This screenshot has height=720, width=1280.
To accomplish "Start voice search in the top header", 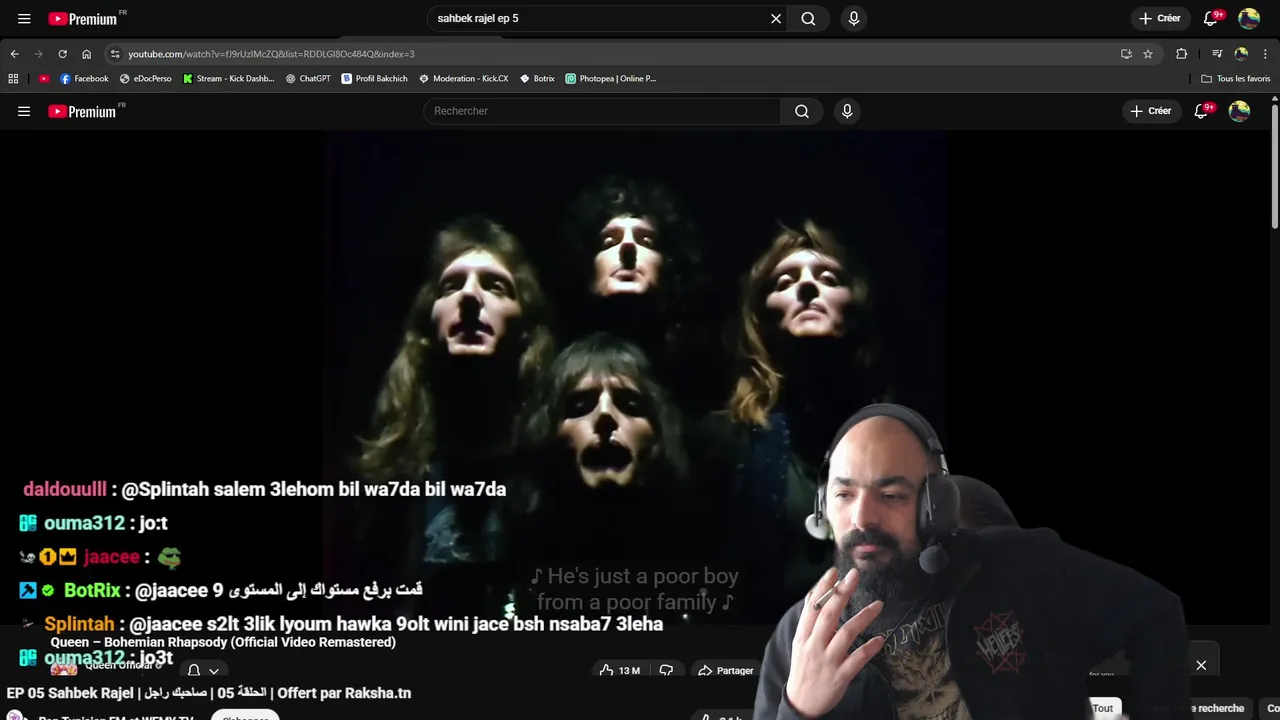I will (x=853, y=18).
